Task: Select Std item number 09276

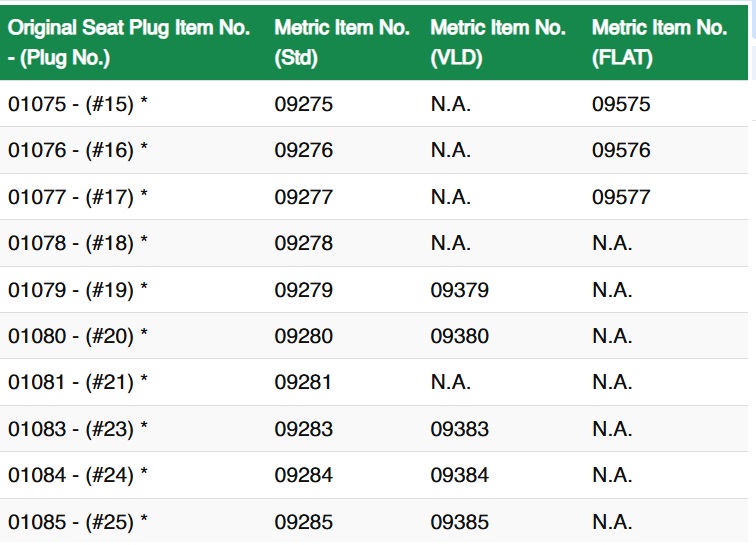Action: point(304,151)
